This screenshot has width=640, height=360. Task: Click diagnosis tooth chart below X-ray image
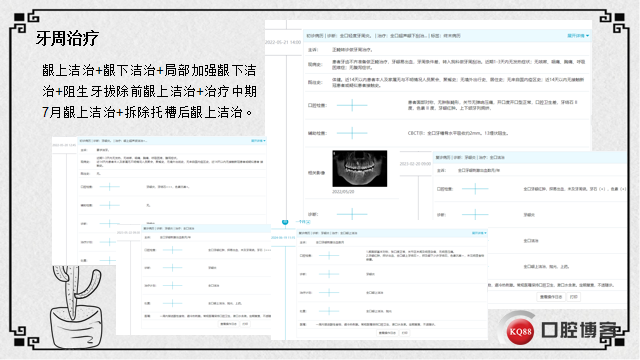tap(352, 214)
